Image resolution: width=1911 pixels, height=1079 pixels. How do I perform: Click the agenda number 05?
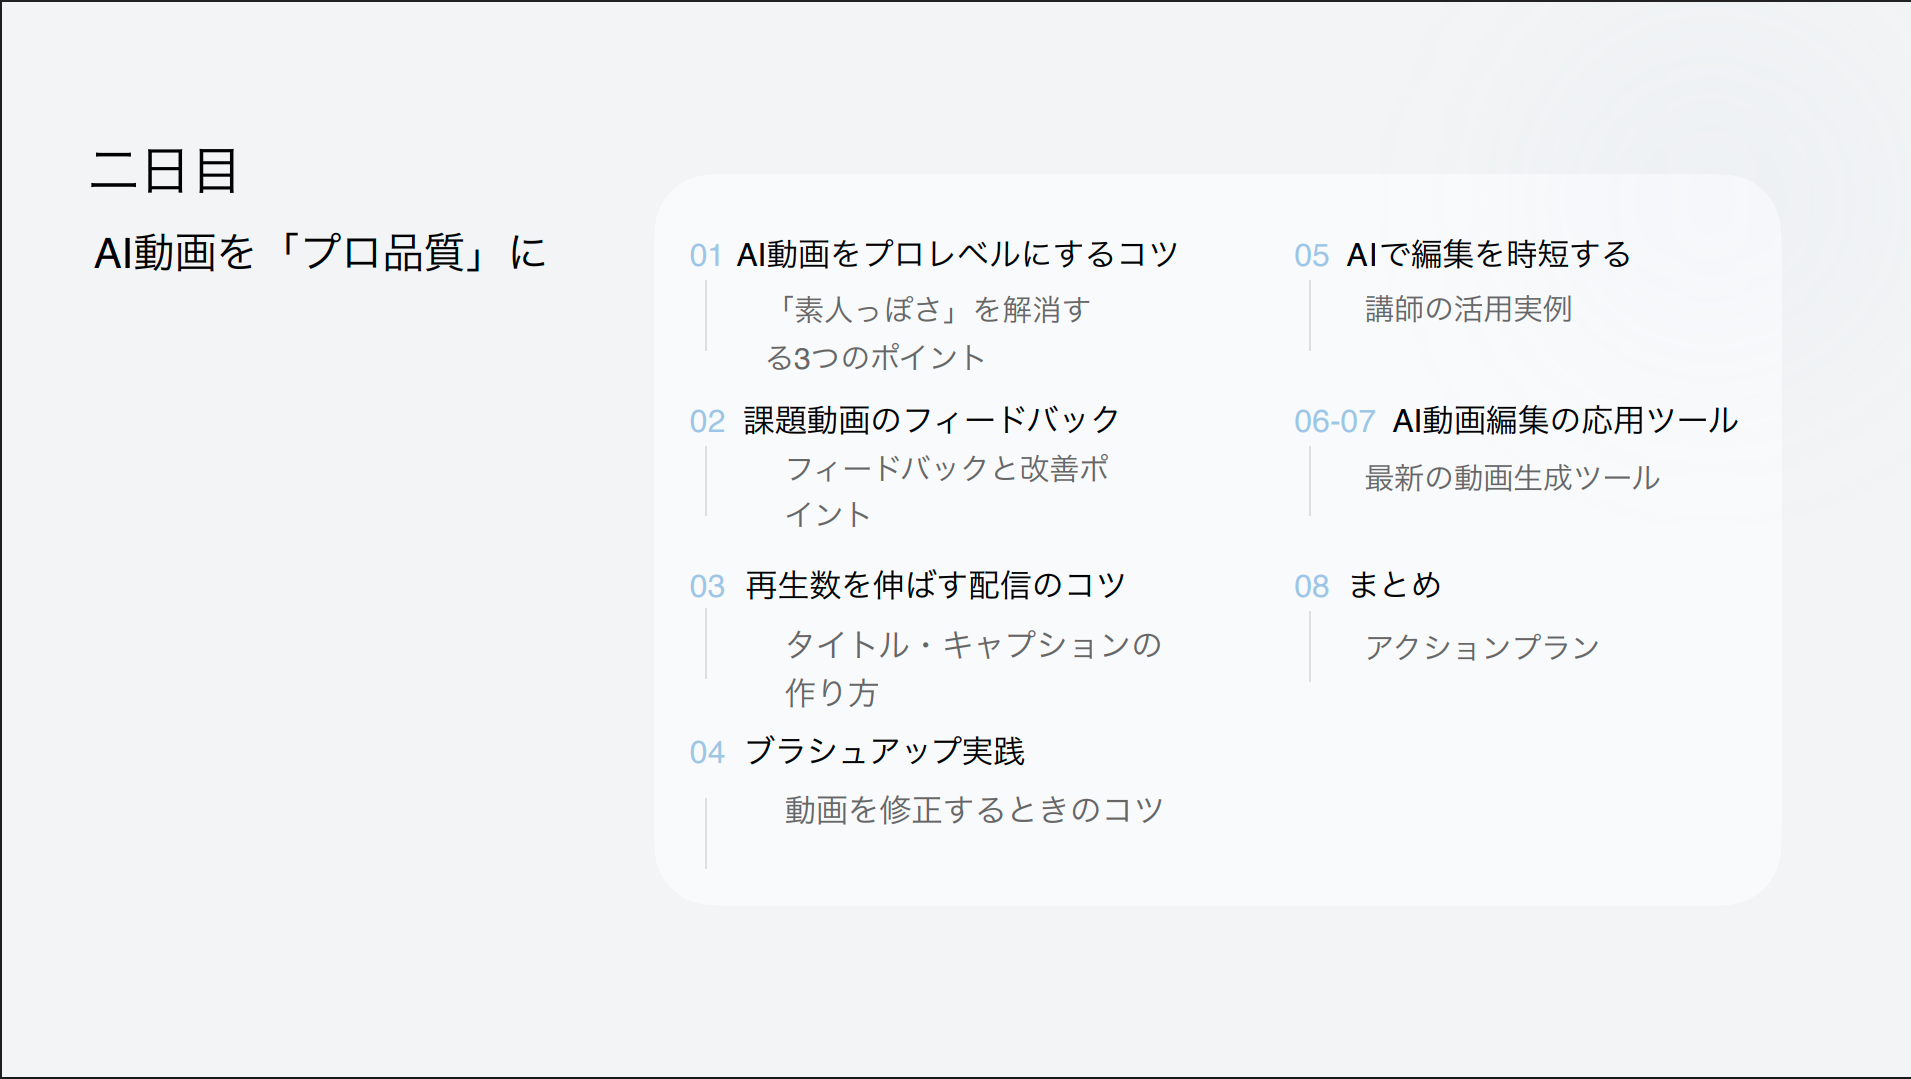[x=1311, y=256]
